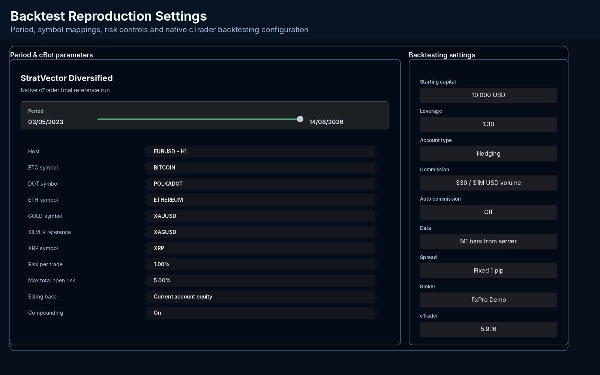Click the BITCOIN symbol field
600x375 pixels.
(260, 168)
